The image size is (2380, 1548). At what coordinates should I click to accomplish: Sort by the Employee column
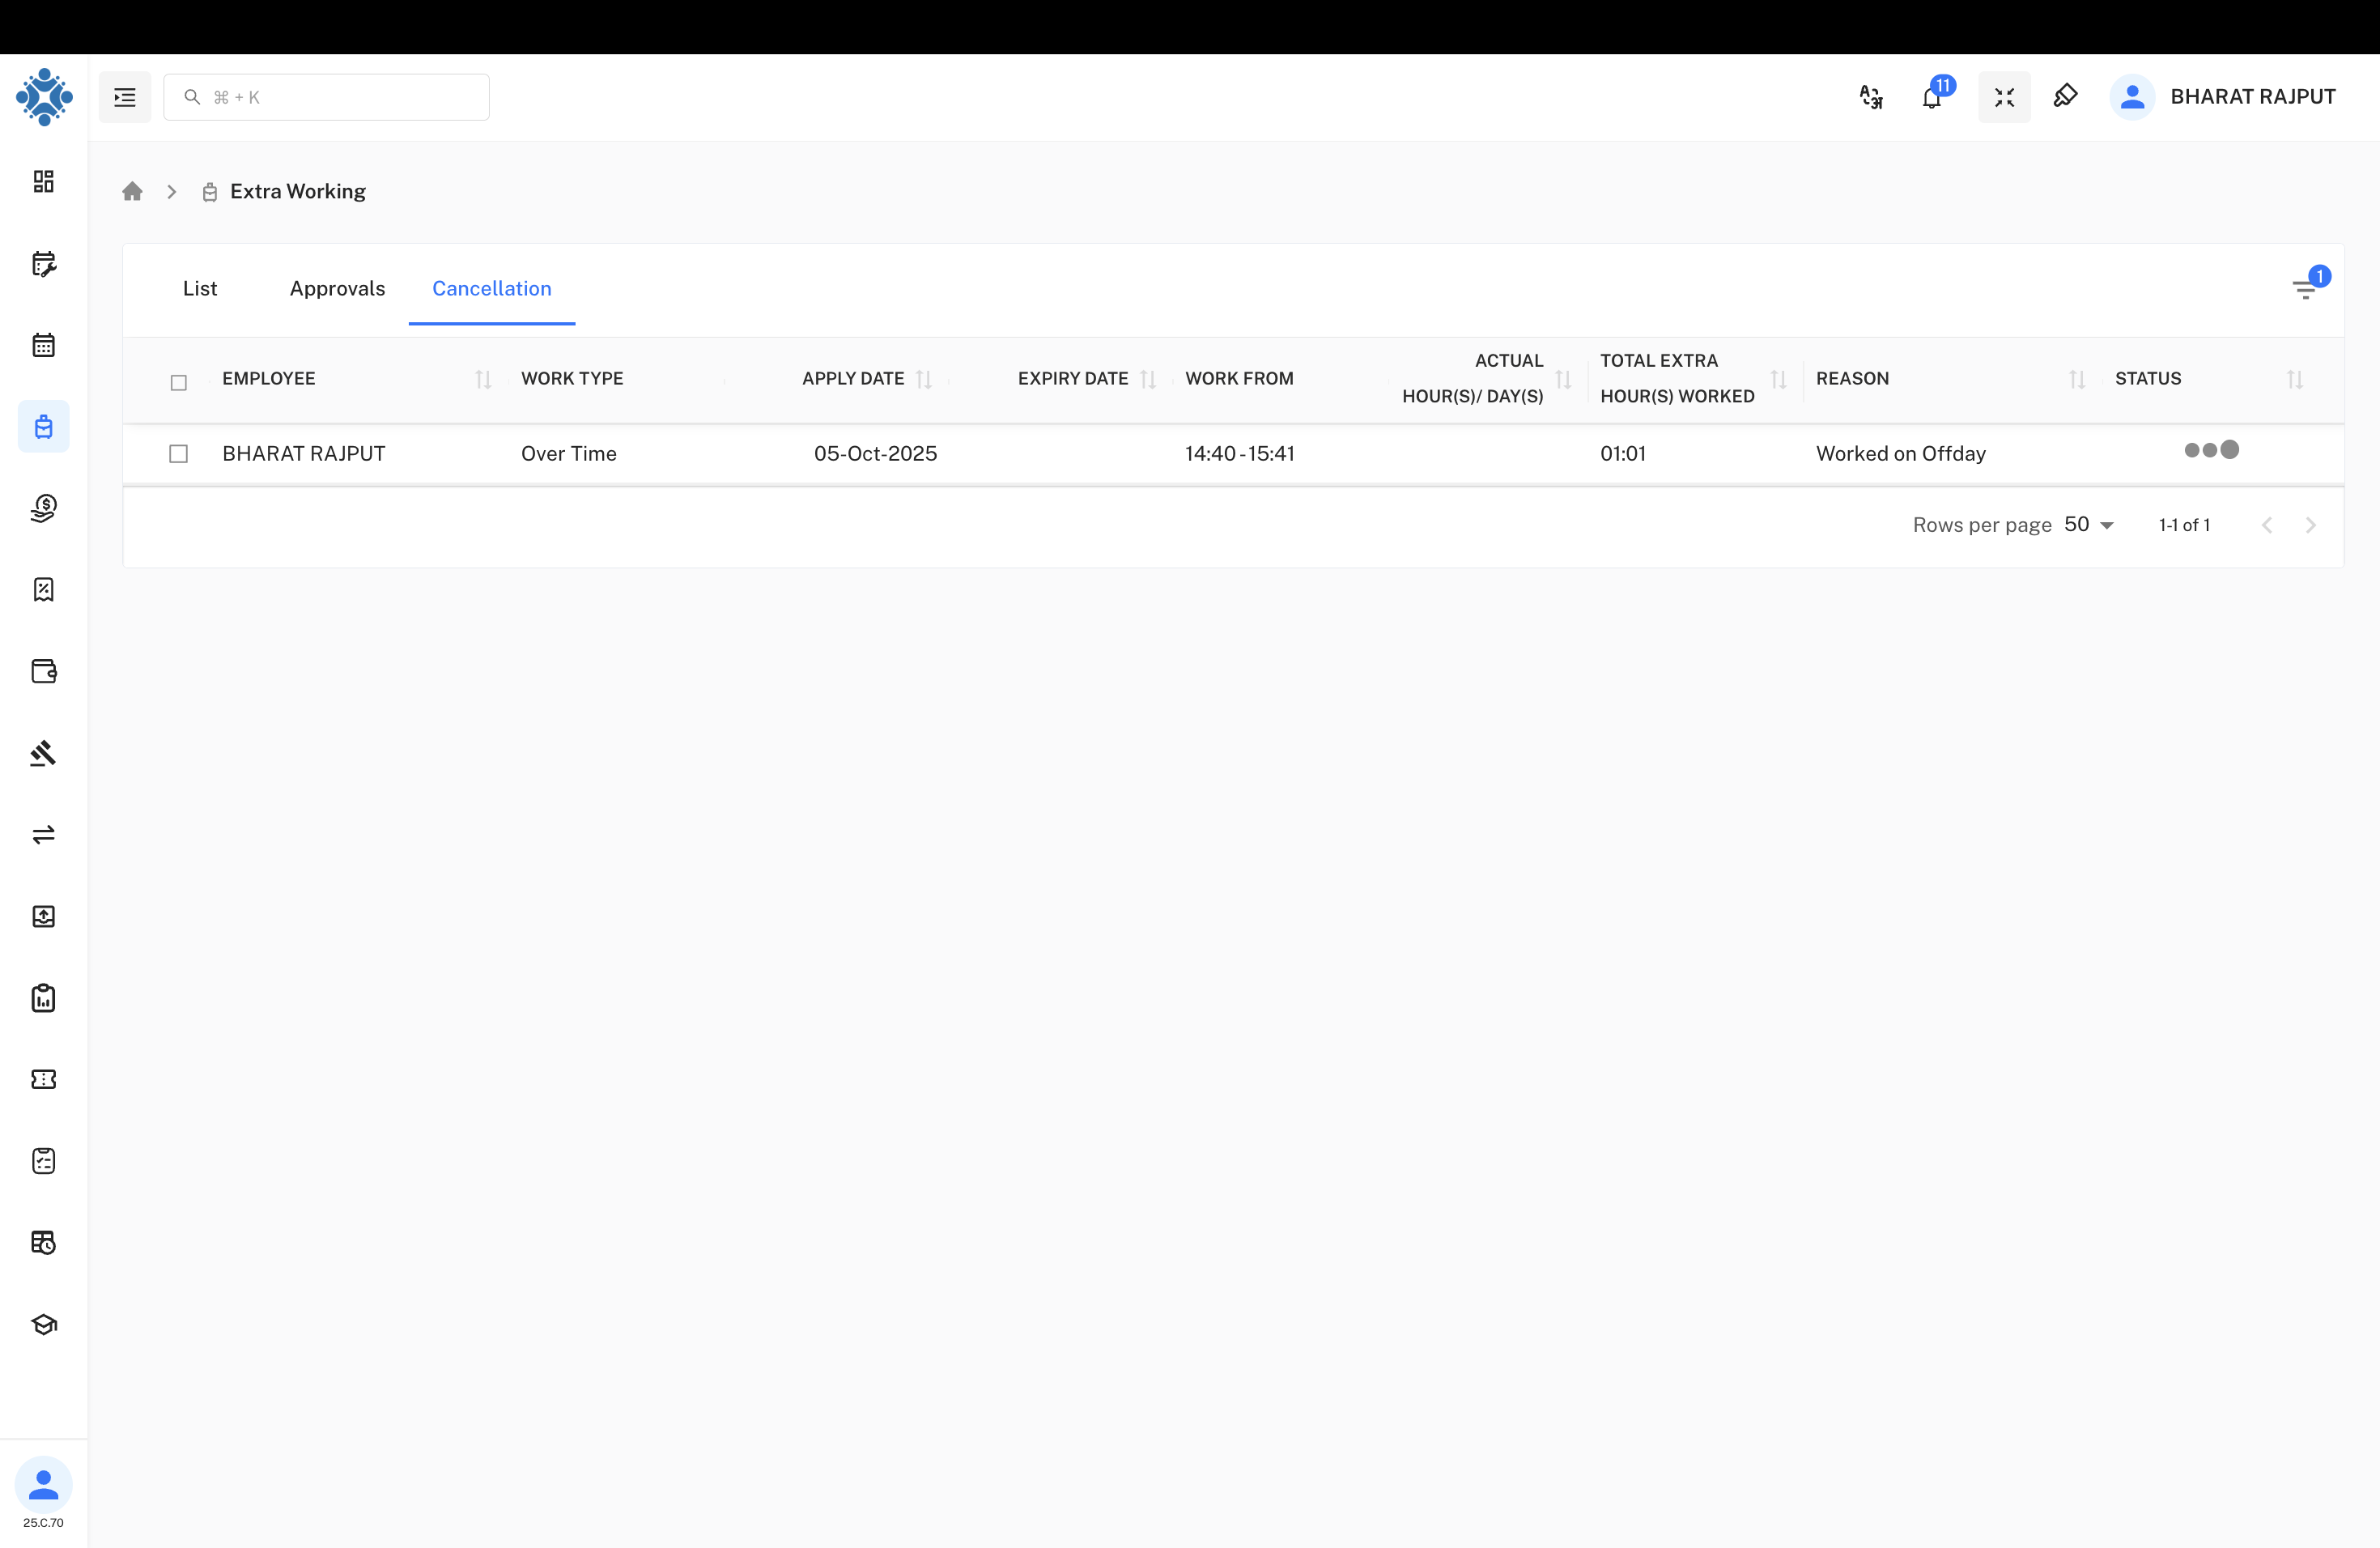[483, 379]
